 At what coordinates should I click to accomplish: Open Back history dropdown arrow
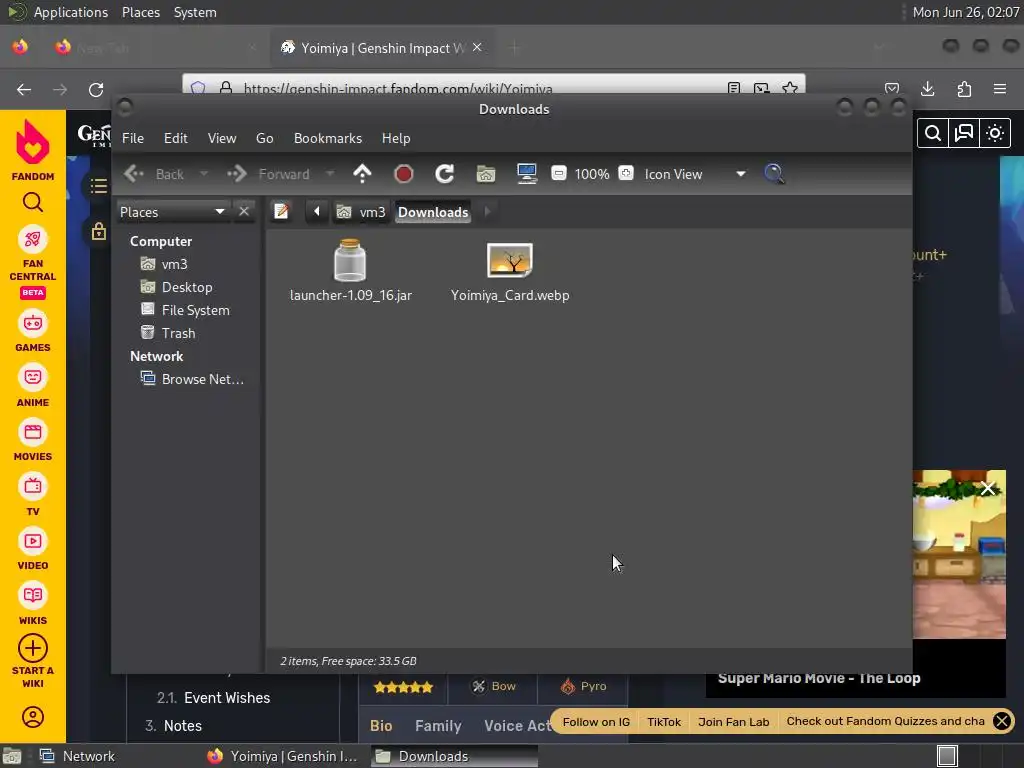[204, 174]
